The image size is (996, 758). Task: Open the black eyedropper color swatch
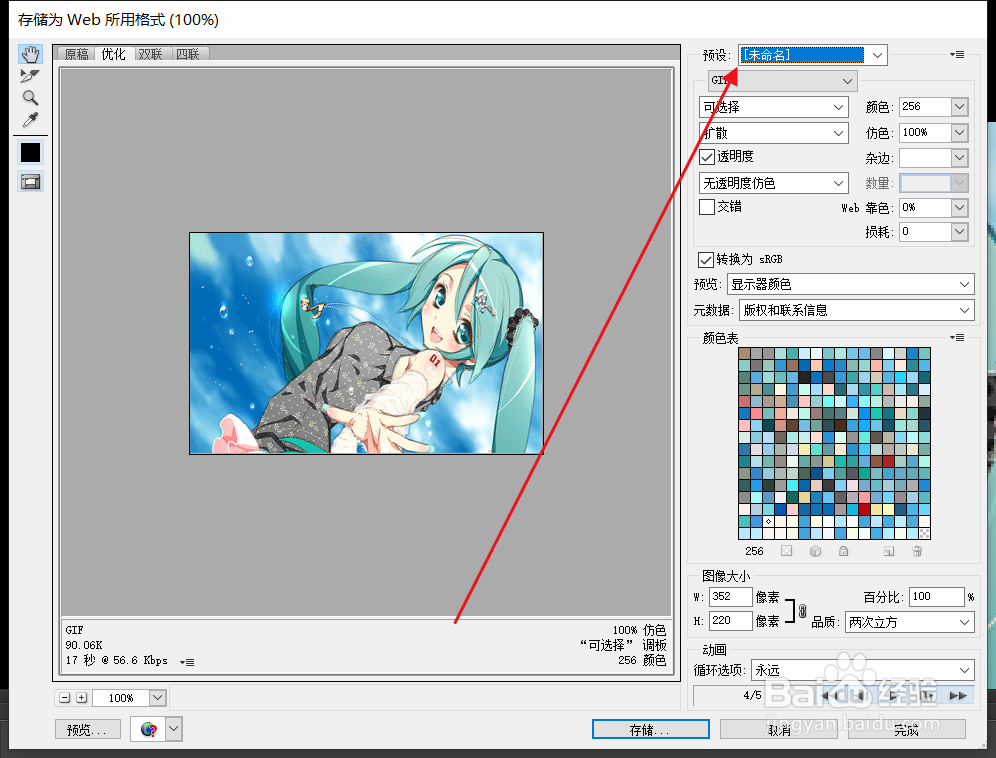(x=30, y=152)
